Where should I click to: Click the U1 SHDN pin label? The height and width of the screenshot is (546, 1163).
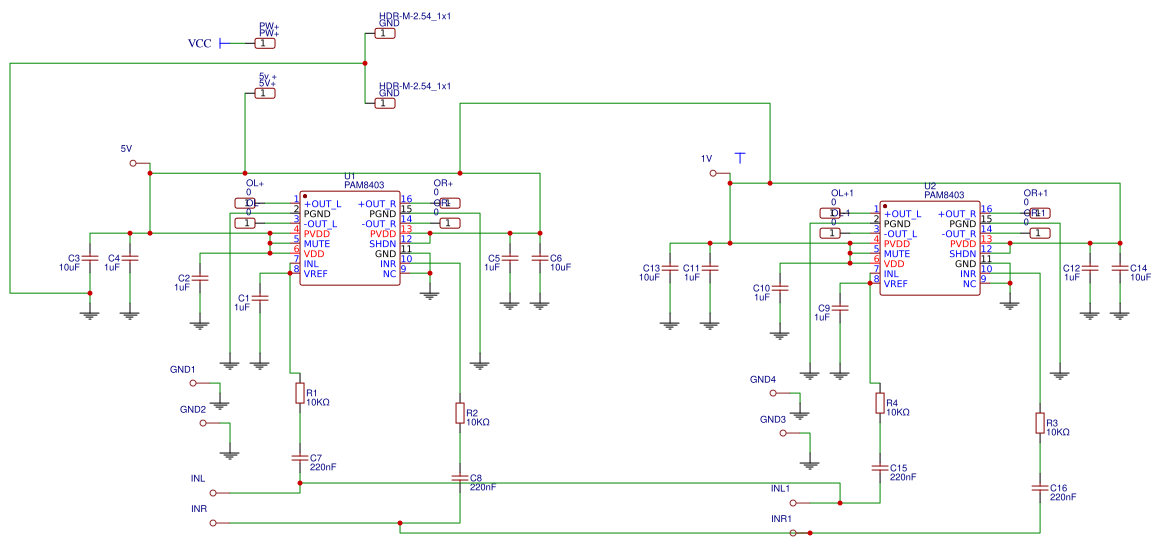click(383, 243)
